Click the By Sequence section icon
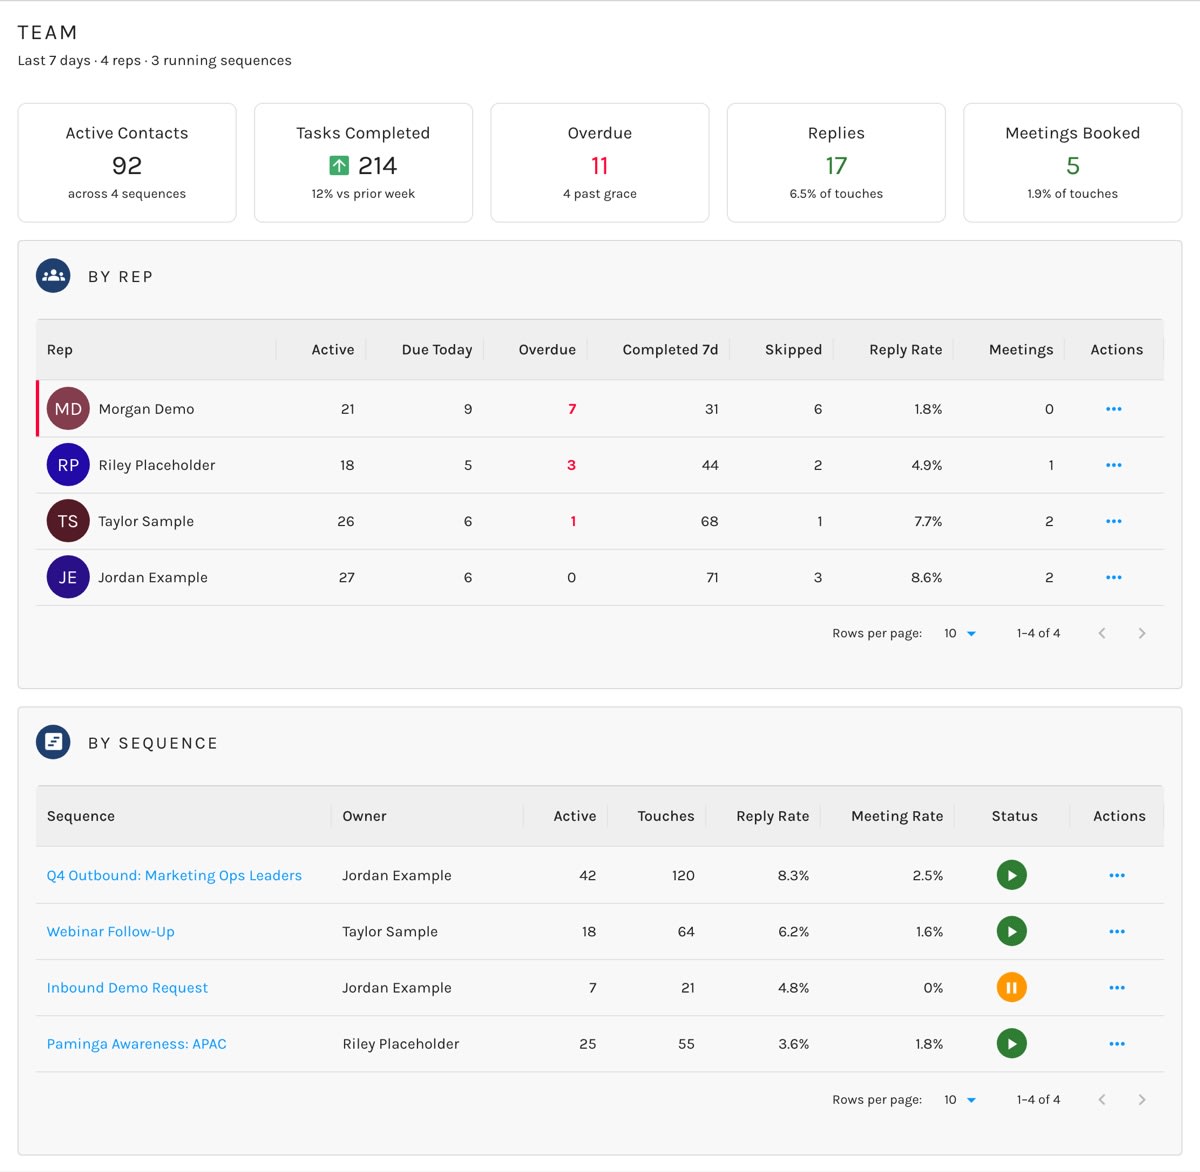 click(53, 742)
